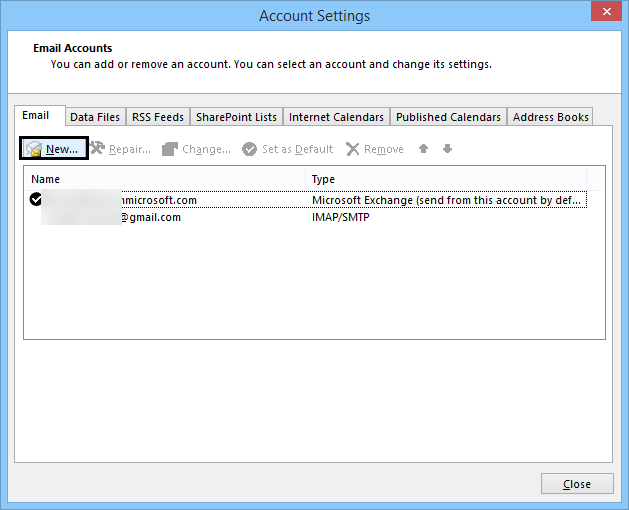
Task: Select the Email tab
Action: [40, 116]
